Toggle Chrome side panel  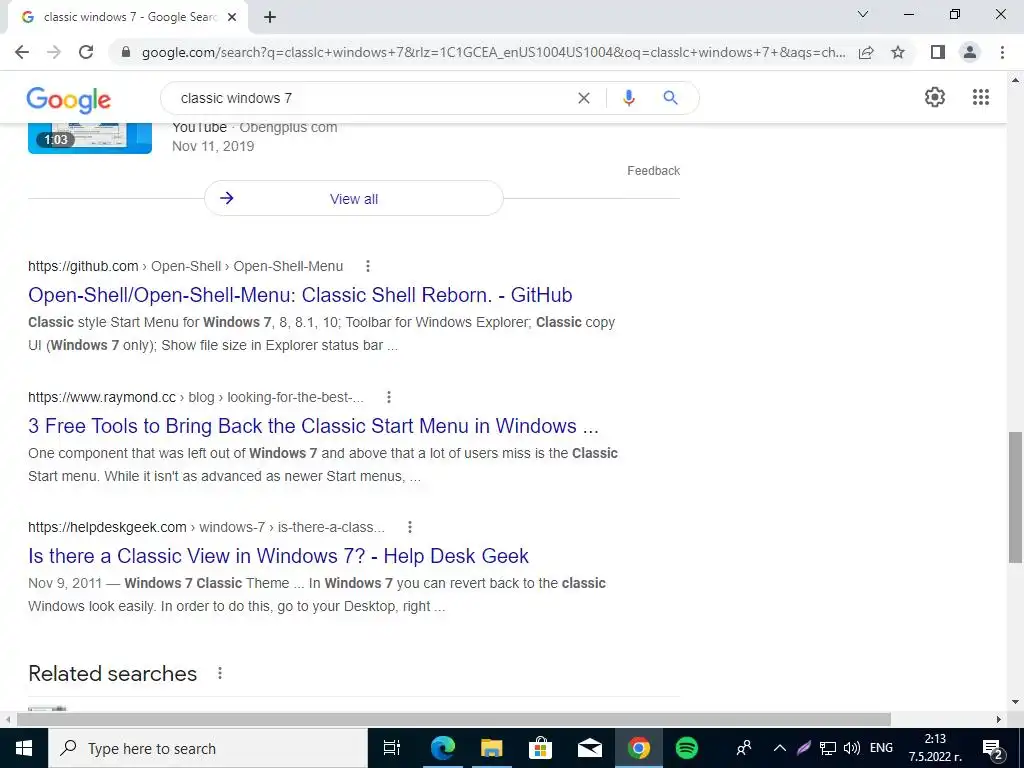point(938,52)
